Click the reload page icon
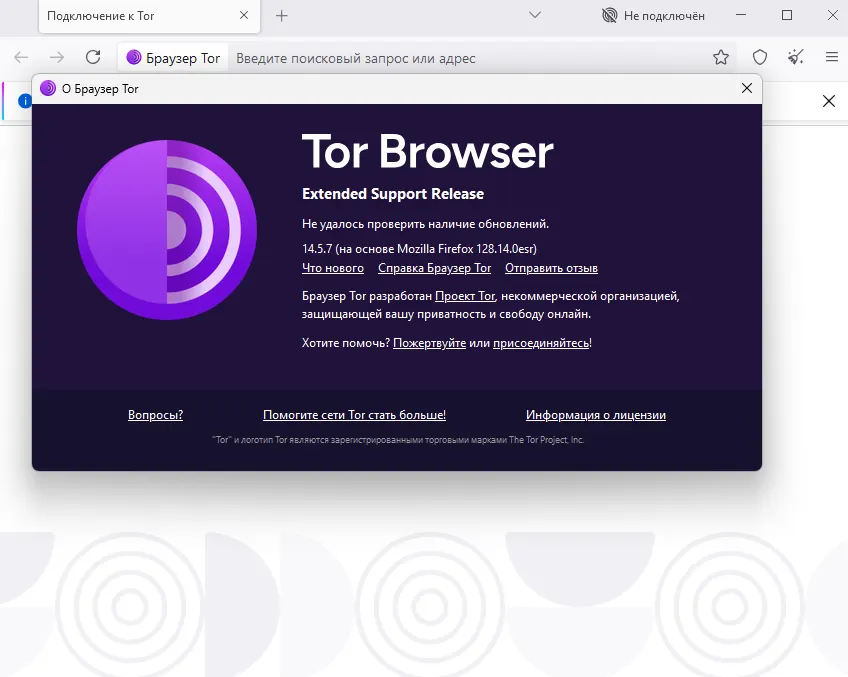The width and height of the screenshot is (848, 677). (93, 58)
